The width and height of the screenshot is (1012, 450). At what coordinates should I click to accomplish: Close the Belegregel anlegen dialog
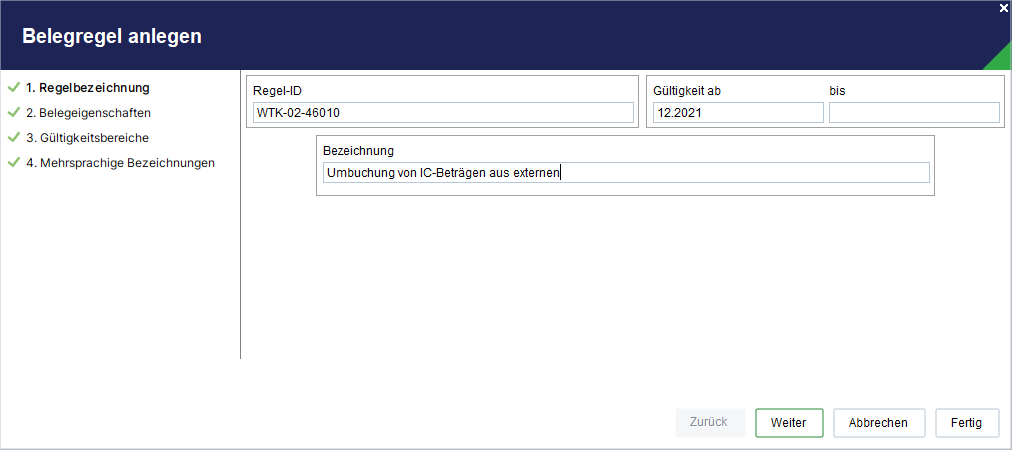coord(1004,8)
